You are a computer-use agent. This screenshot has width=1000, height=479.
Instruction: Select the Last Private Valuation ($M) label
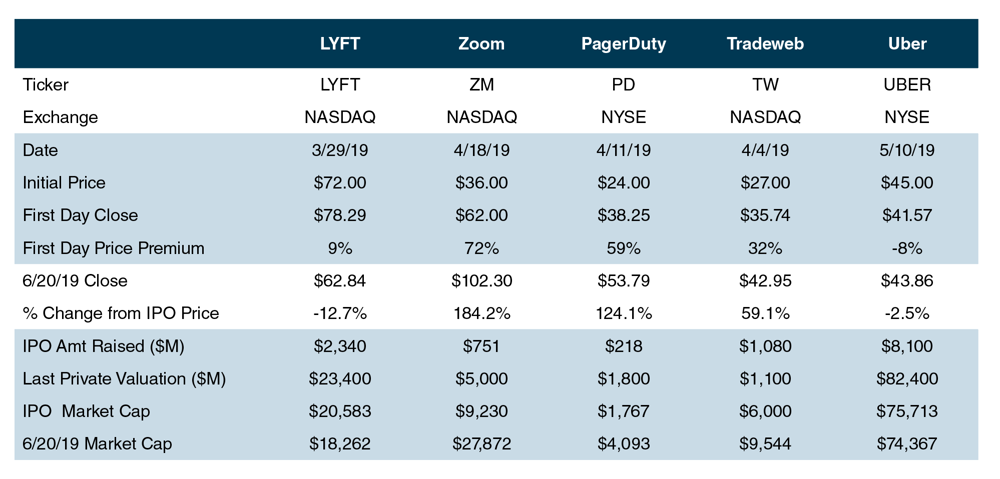click(124, 379)
